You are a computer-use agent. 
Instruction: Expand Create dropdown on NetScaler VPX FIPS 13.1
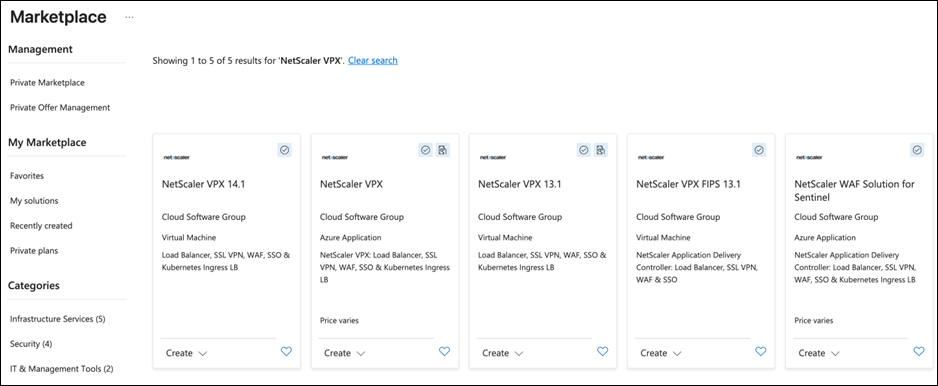[660, 353]
